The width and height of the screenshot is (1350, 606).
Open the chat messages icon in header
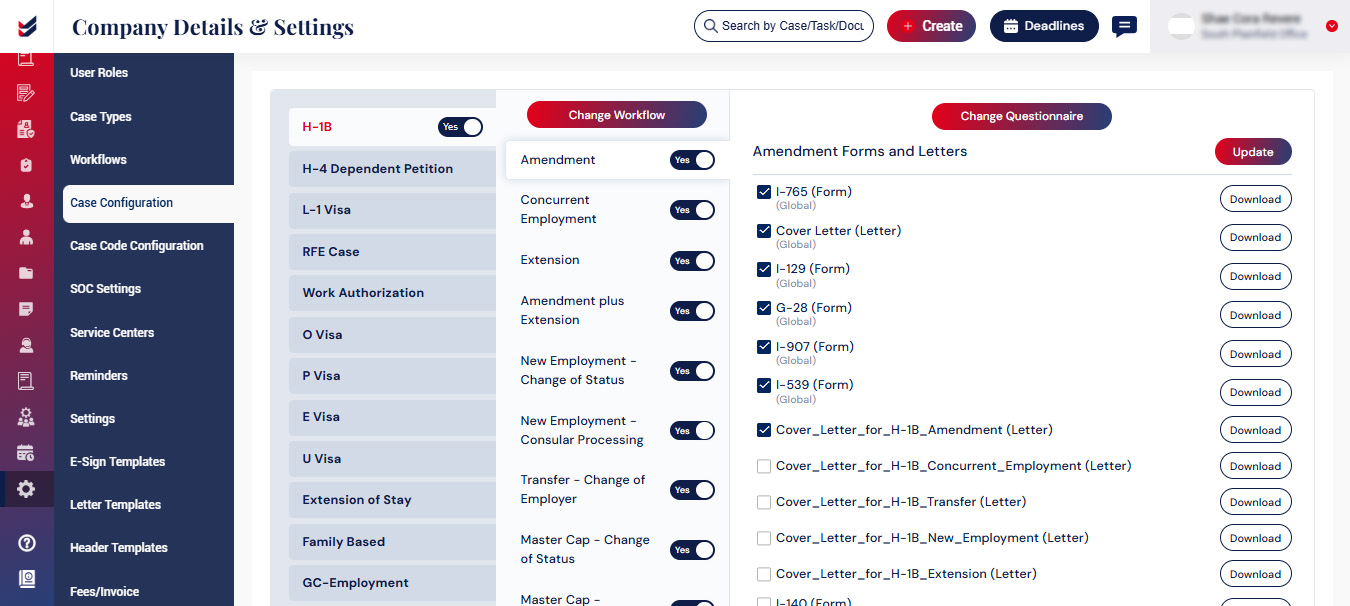click(1125, 27)
